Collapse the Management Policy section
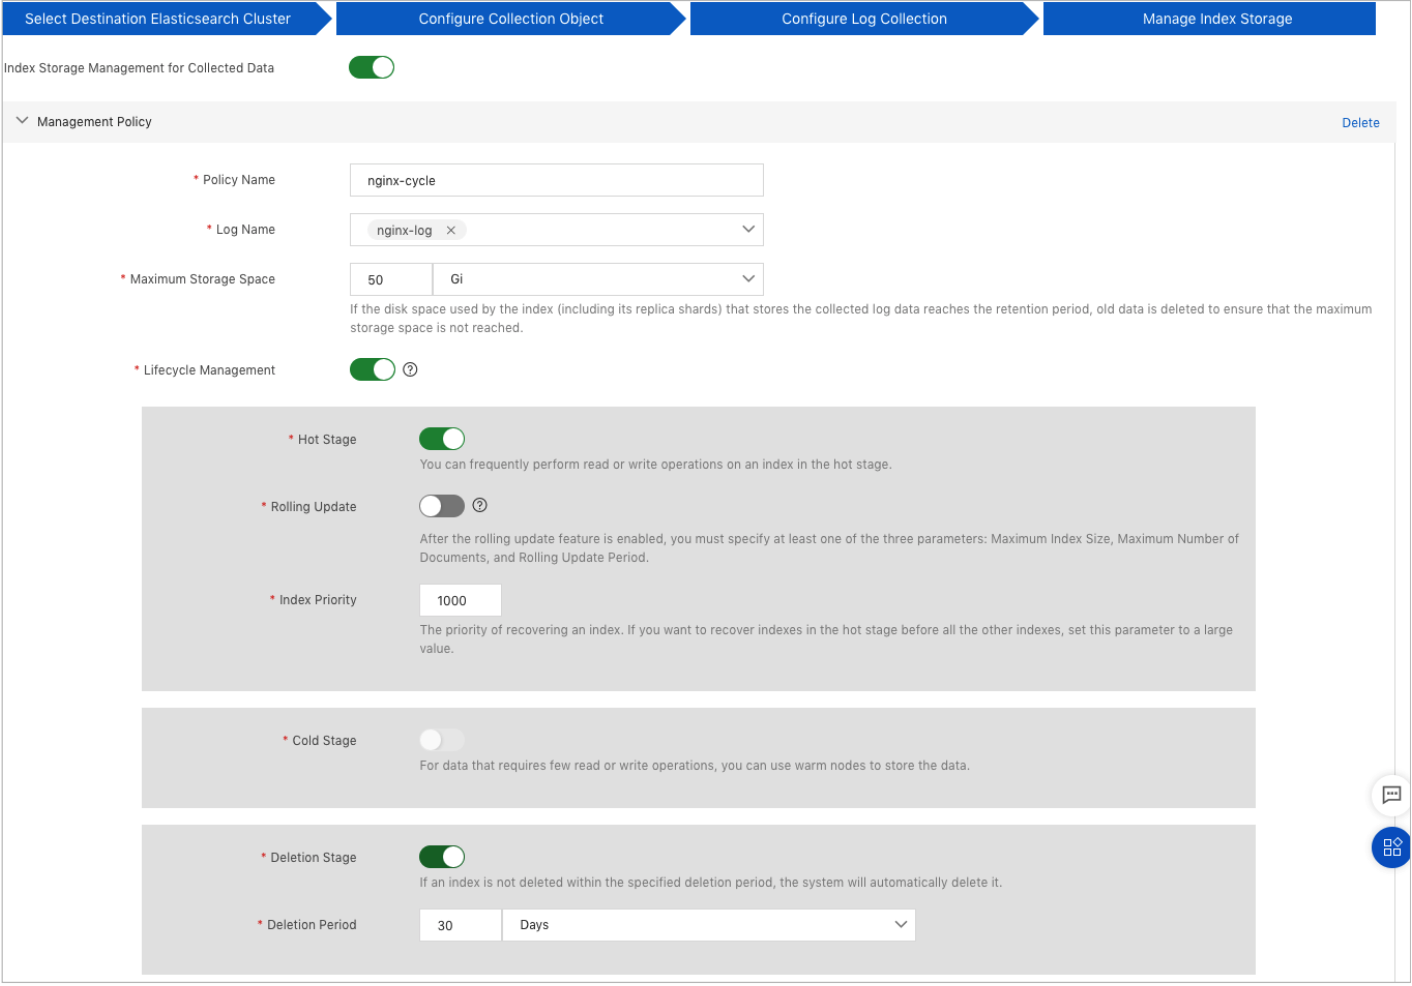This screenshot has height=986, width=1412. pos(22,121)
